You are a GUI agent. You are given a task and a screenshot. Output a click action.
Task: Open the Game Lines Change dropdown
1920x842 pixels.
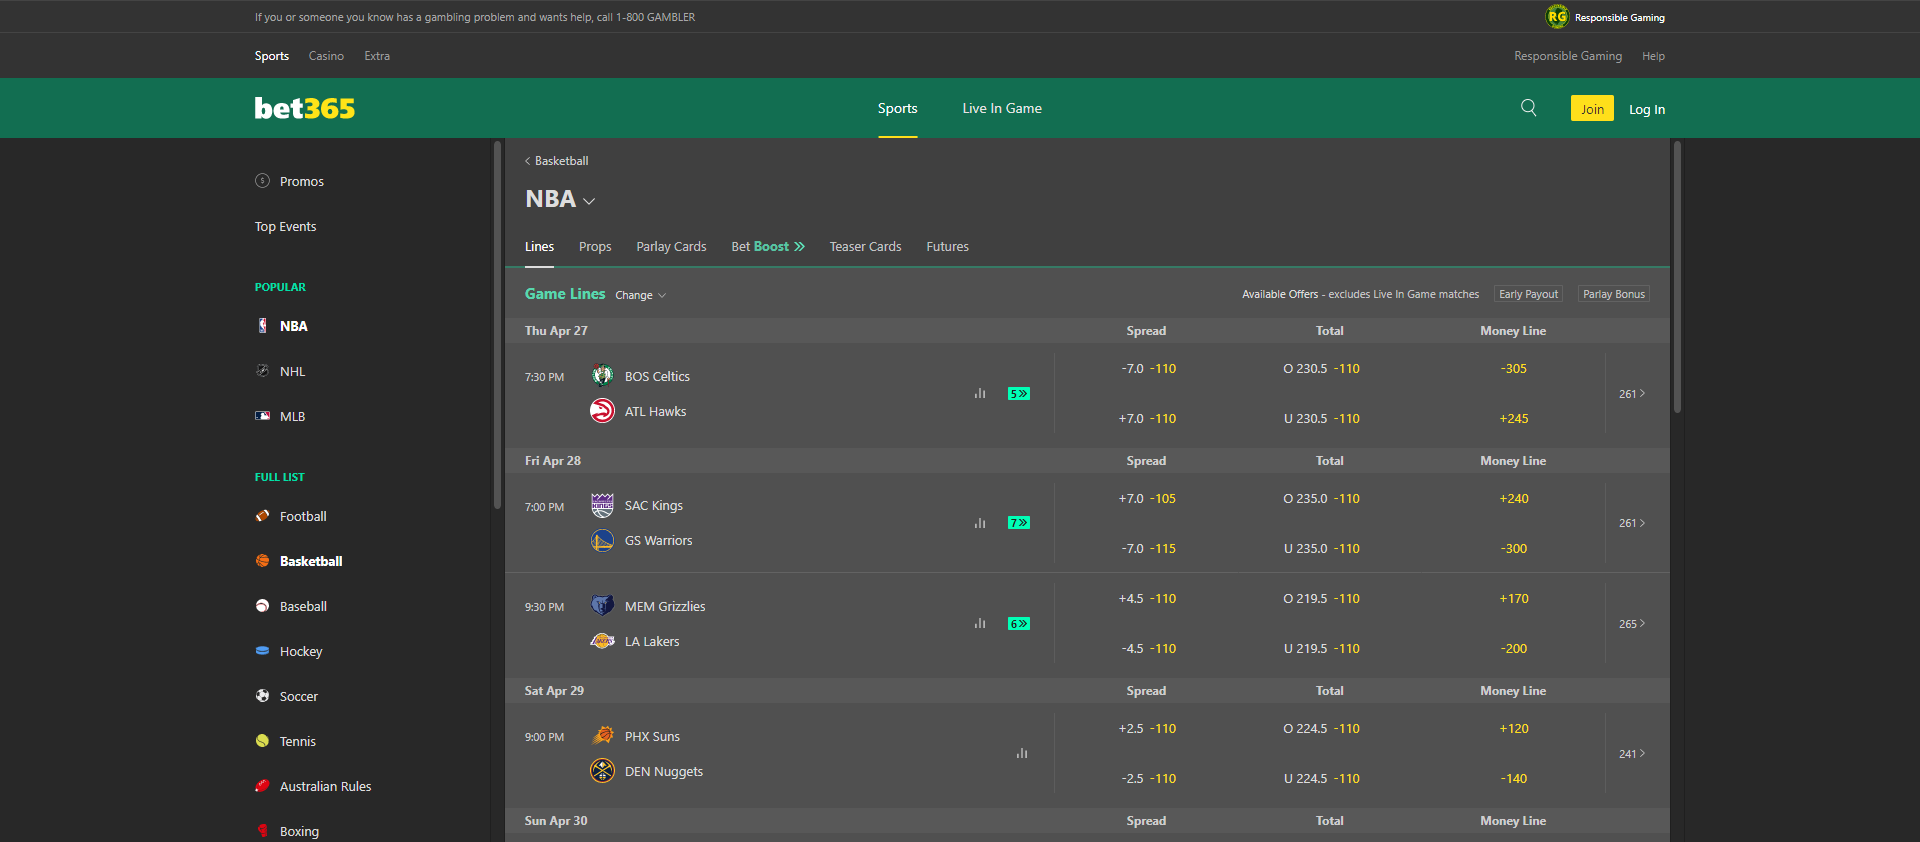point(640,295)
